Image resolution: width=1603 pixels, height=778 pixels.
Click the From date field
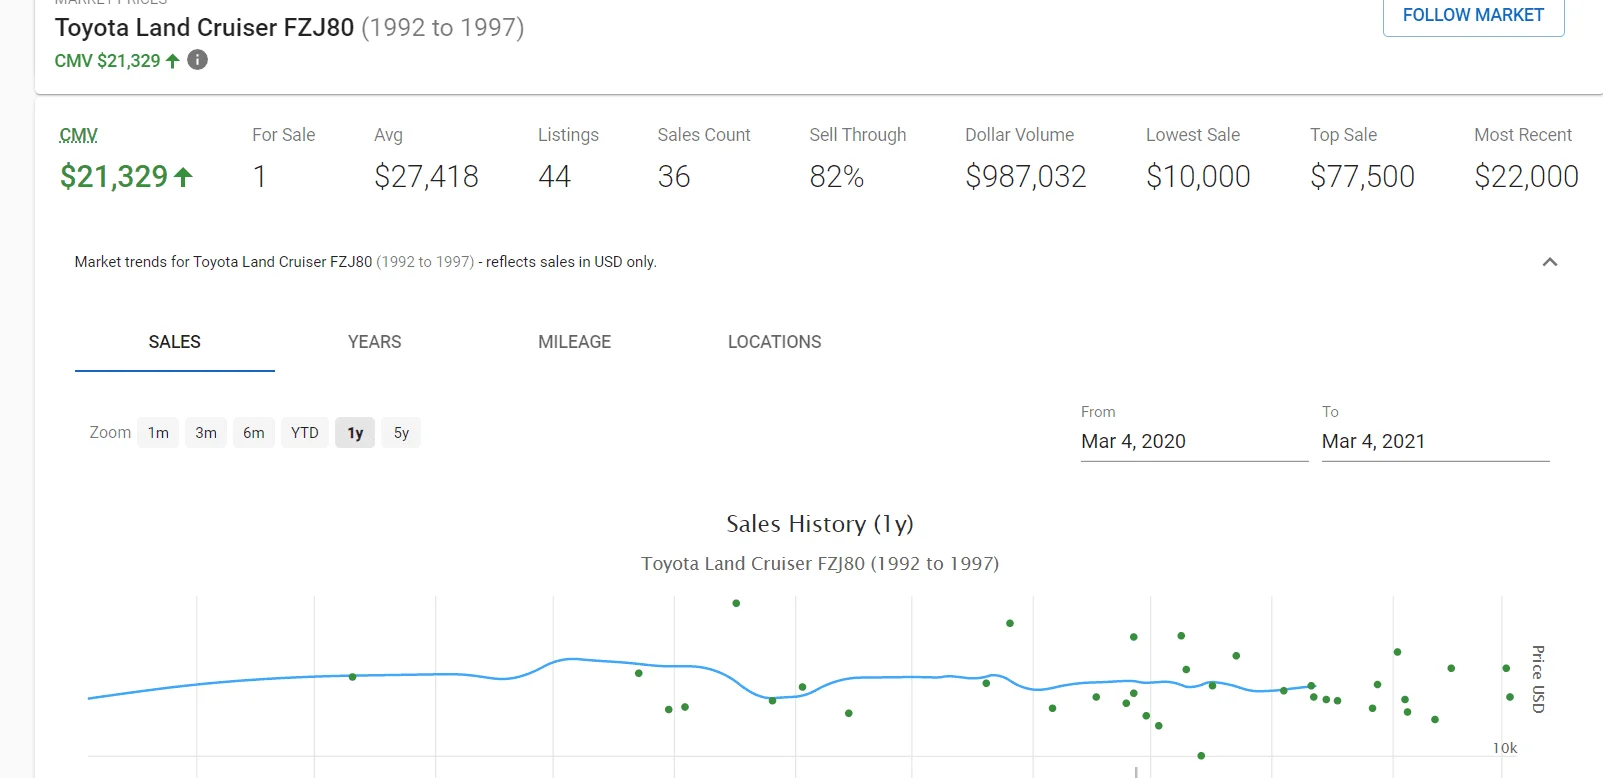coord(1193,441)
